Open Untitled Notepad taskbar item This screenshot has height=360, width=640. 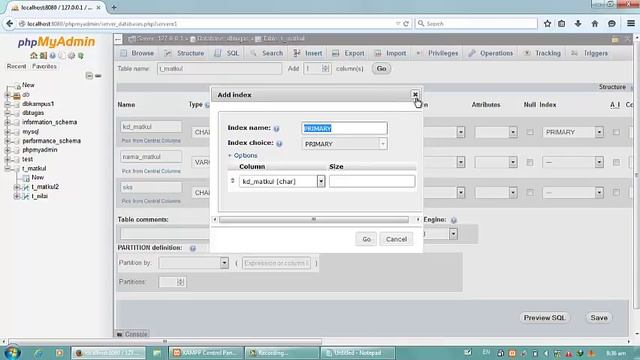click(358, 353)
